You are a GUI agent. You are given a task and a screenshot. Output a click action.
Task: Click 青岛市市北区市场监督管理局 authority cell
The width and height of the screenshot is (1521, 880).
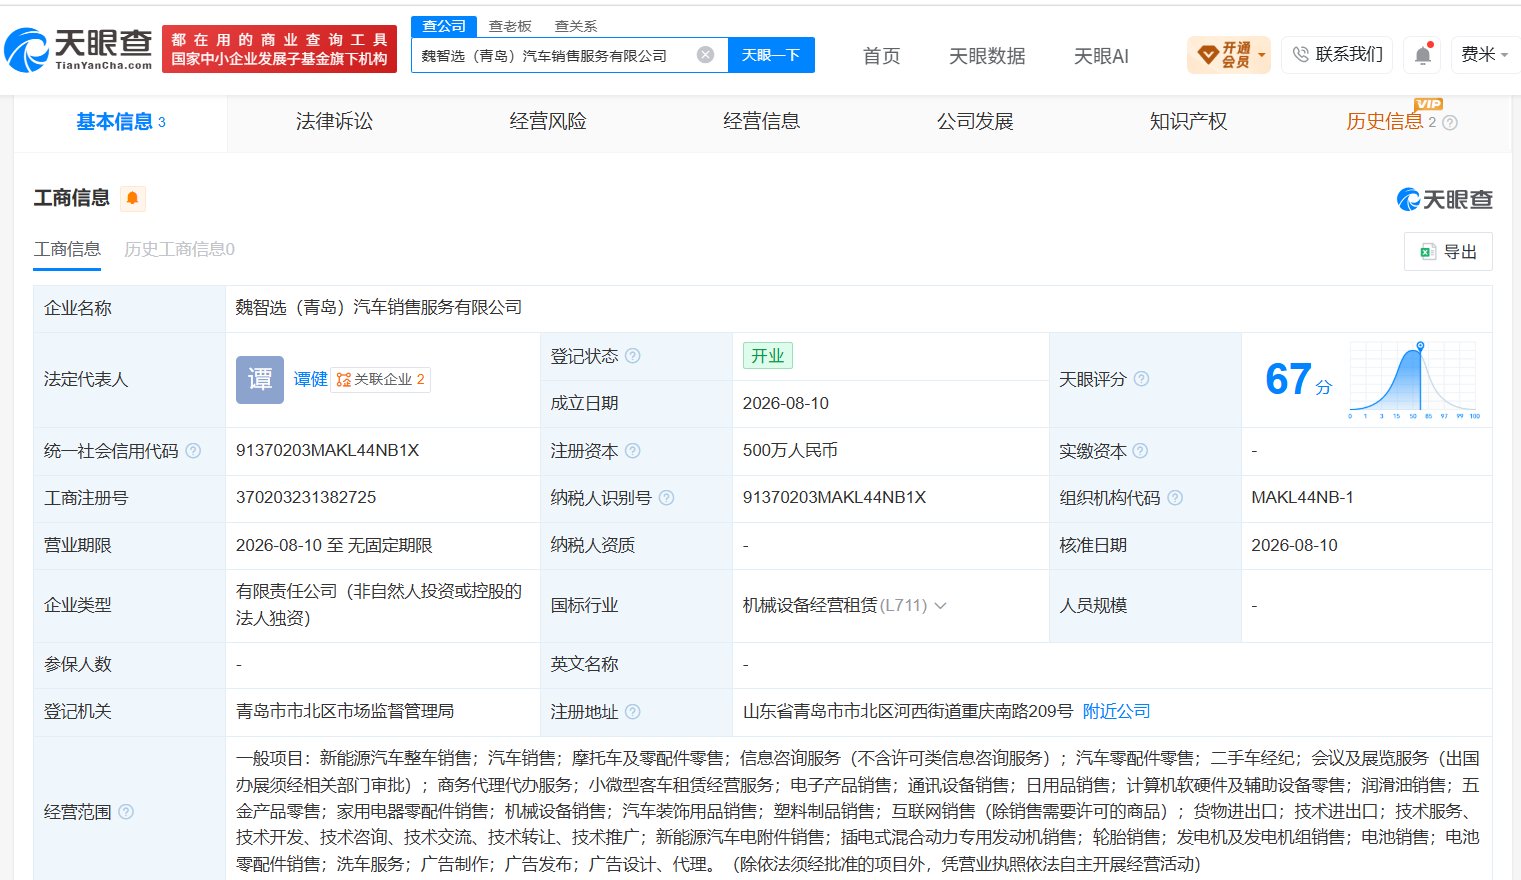pyautogui.click(x=345, y=711)
